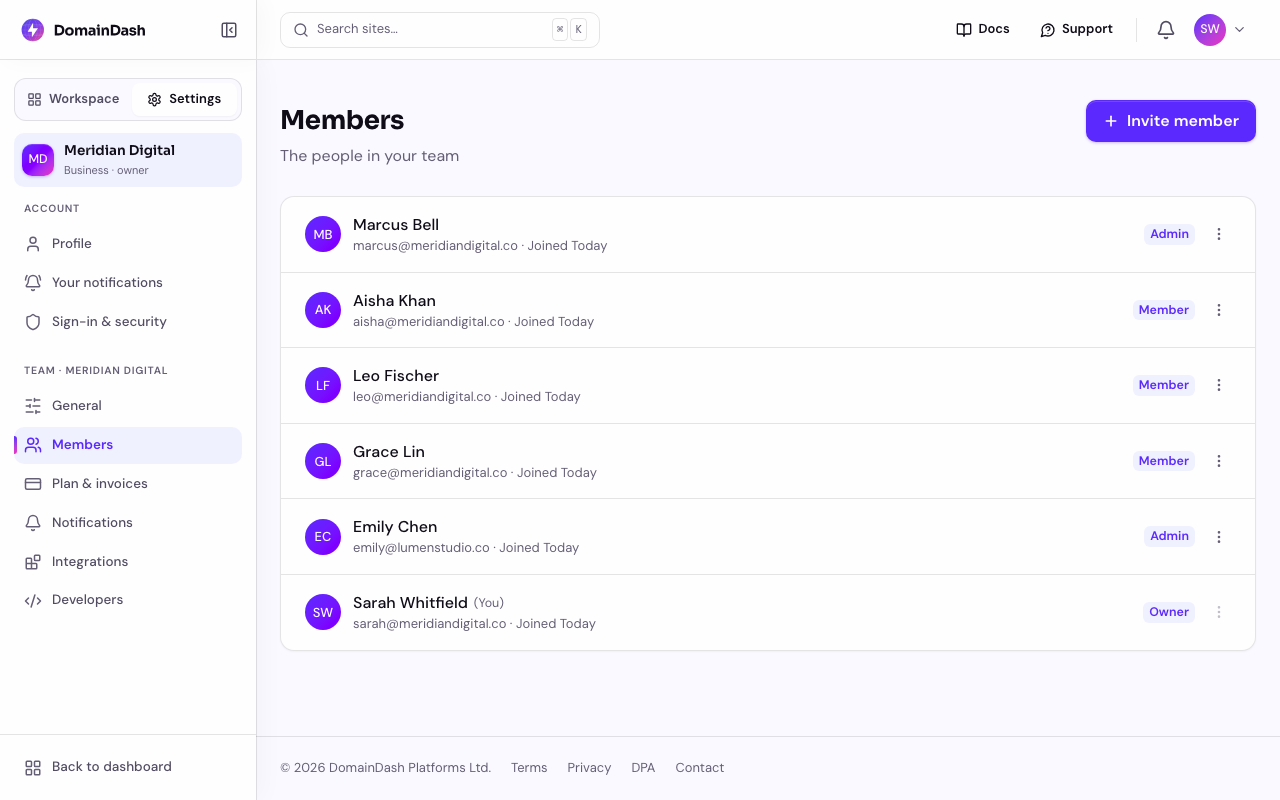Viewport: 1280px width, 800px height.
Task: Click the Support chat bubble icon
Action: click(1048, 30)
